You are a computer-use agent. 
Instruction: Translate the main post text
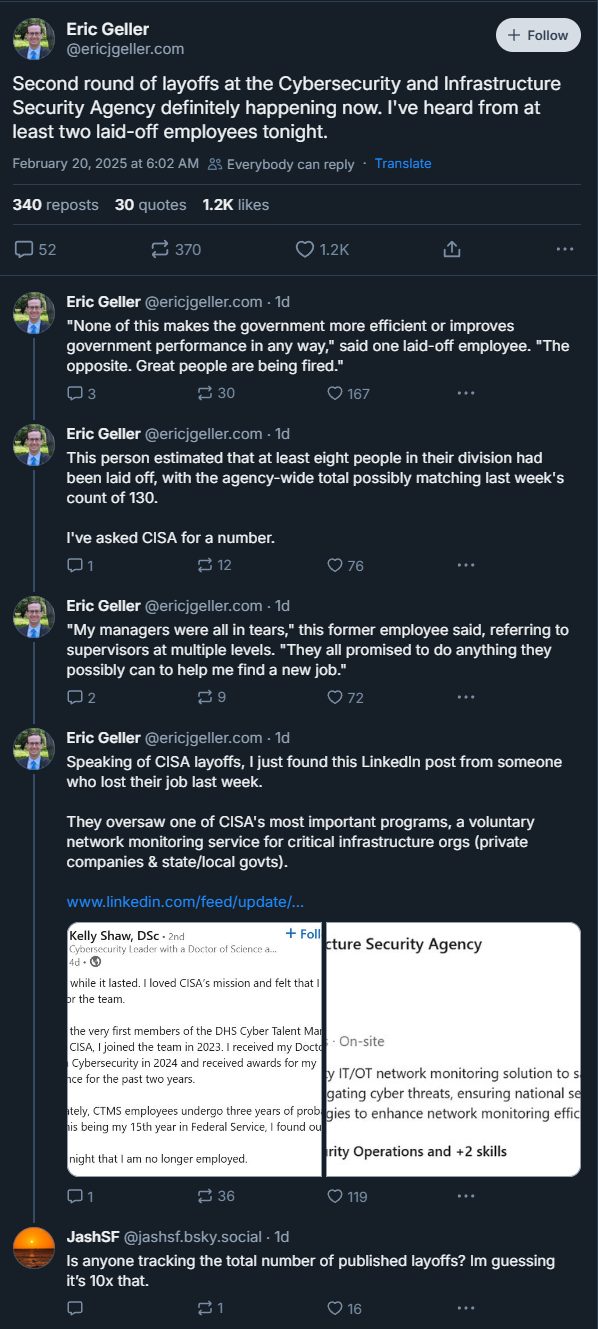pyautogui.click(x=403, y=163)
